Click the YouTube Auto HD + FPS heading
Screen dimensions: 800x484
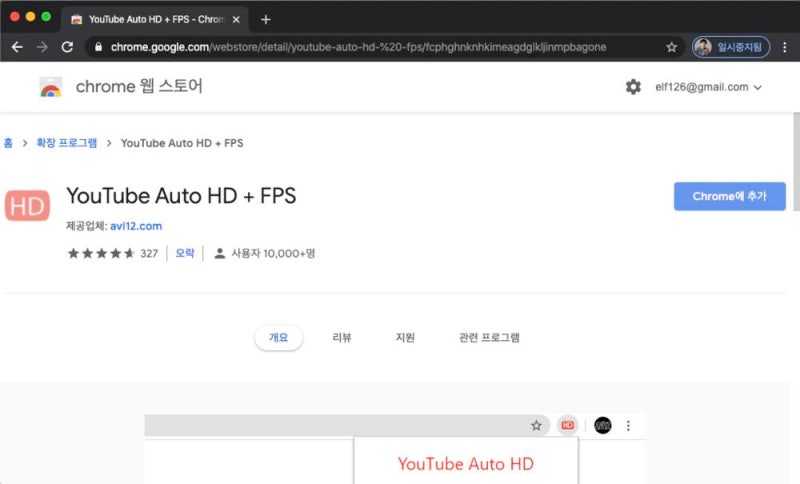(x=181, y=196)
